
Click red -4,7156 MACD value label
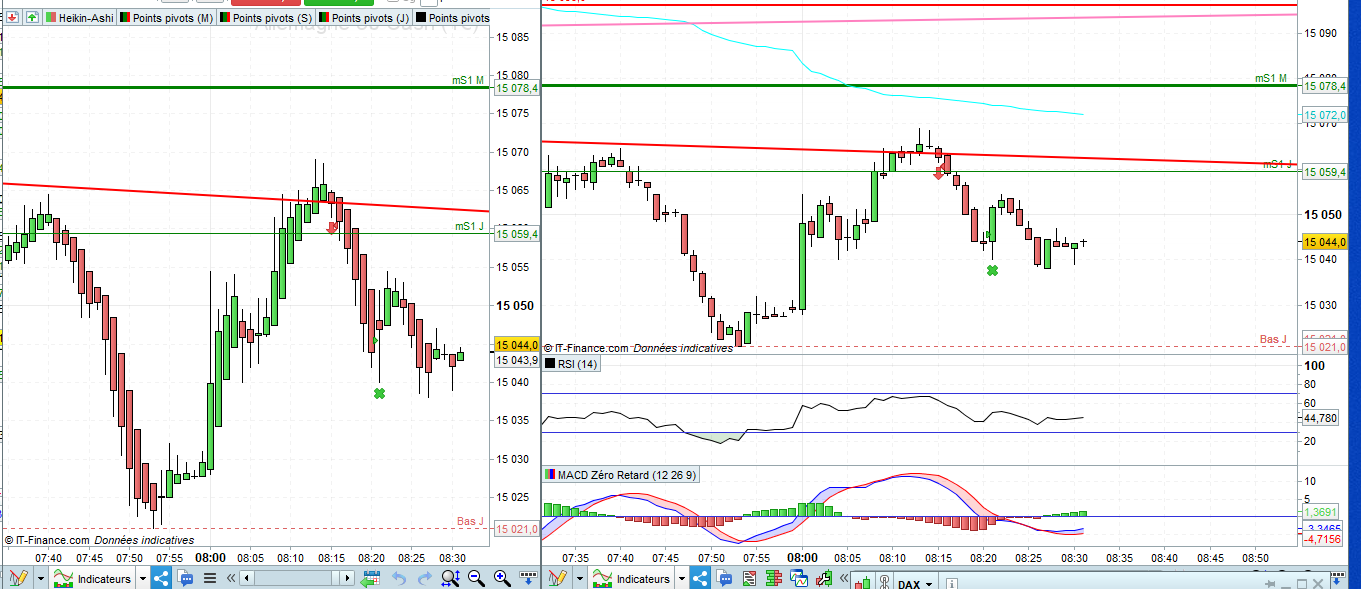pos(1321,539)
